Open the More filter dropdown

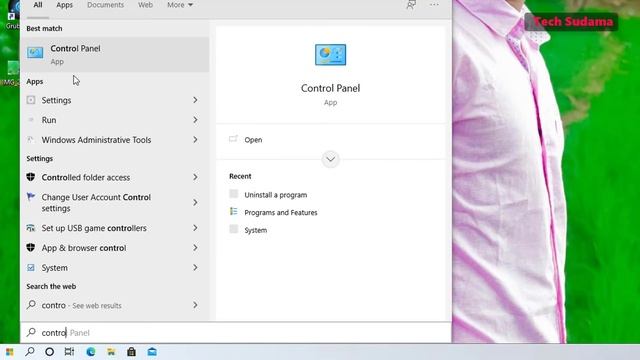[180, 5]
